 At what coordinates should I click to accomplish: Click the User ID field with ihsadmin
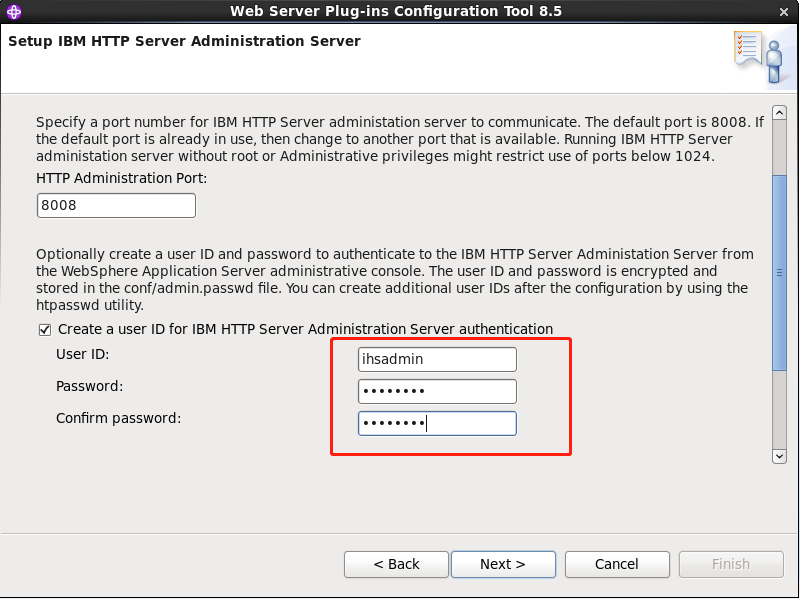pyautogui.click(x=437, y=360)
